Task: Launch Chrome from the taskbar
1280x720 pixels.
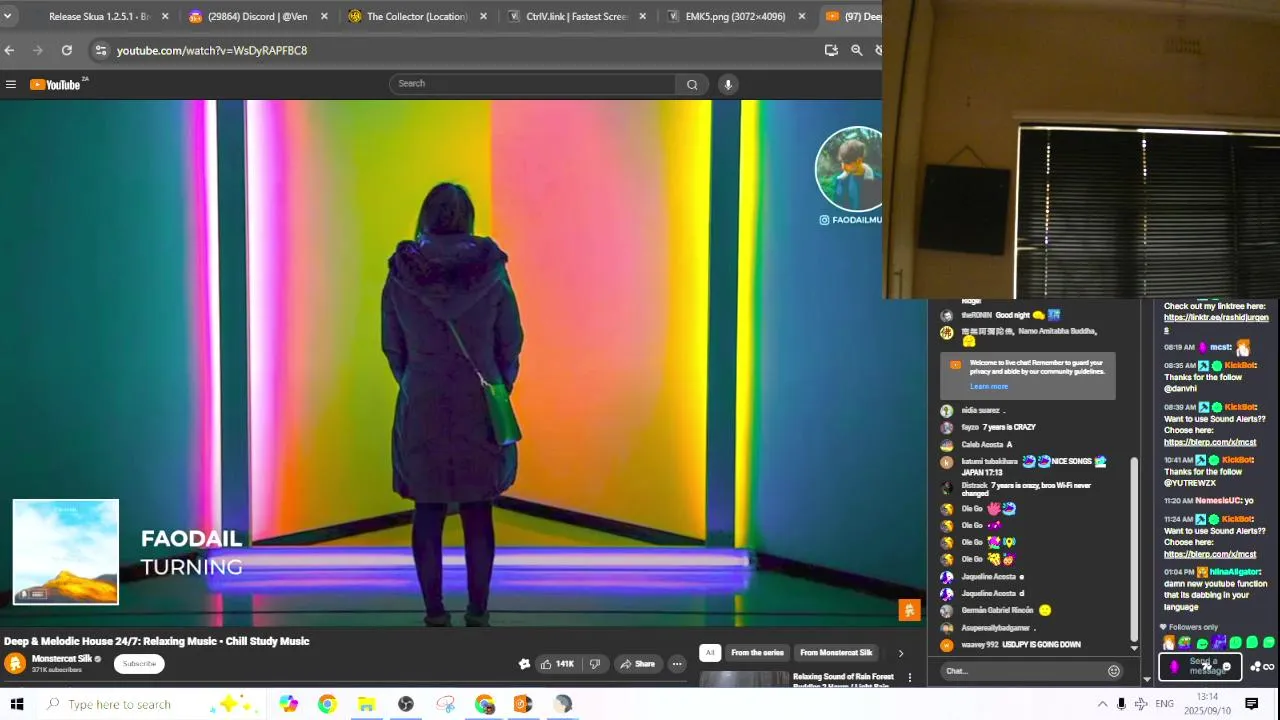Action: pyautogui.click(x=327, y=704)
